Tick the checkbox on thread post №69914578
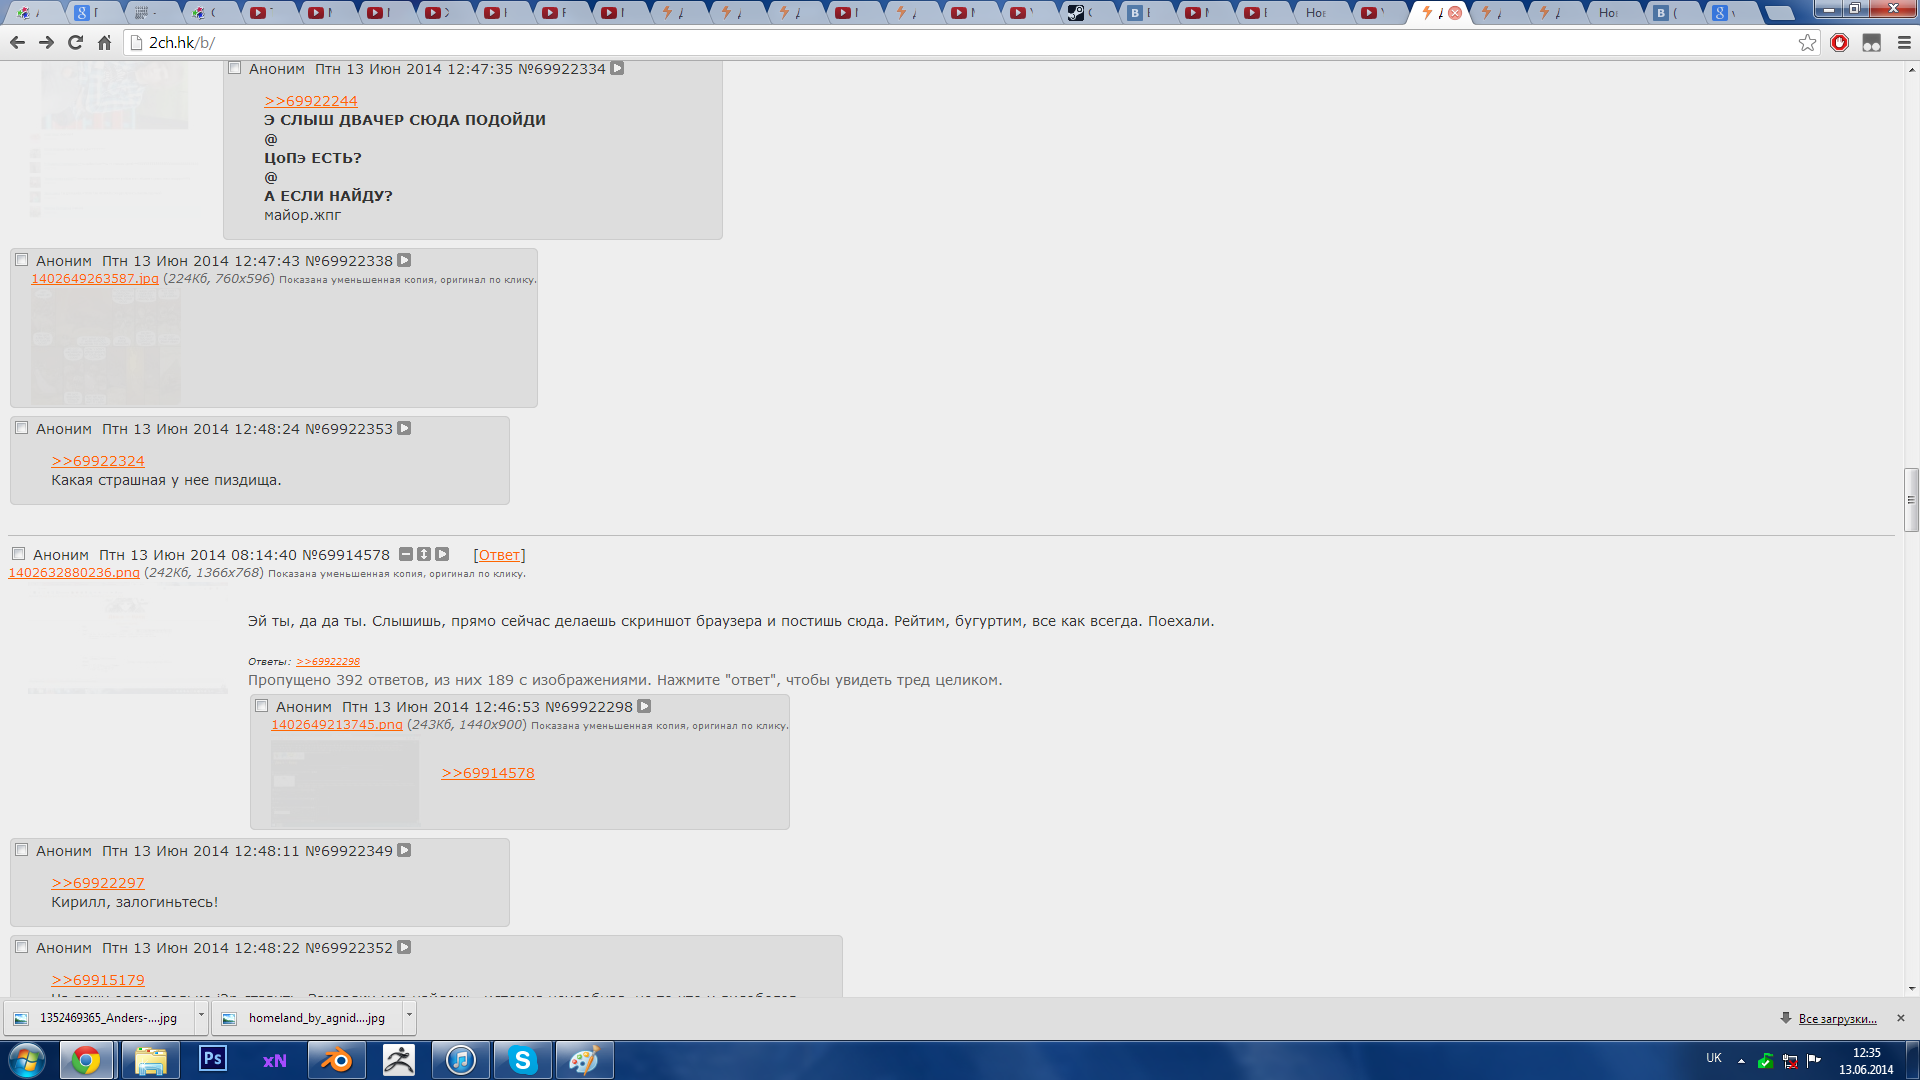The height and width of the screenshot is (1080, 1920). coord(18,554)
